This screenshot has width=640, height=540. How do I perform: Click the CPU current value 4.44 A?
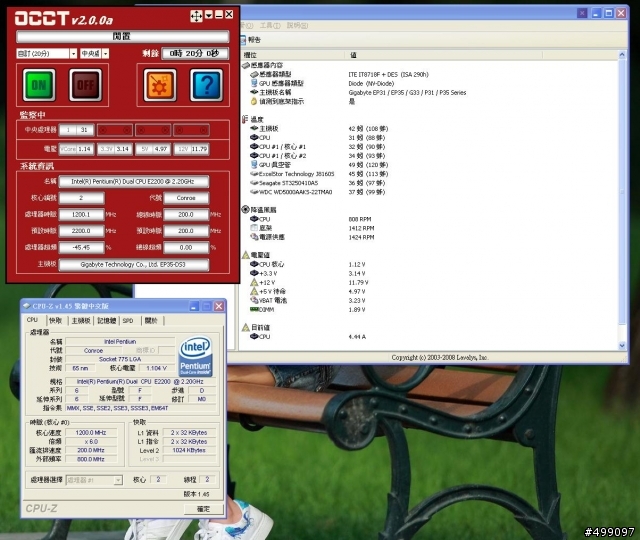click(357, 337)
